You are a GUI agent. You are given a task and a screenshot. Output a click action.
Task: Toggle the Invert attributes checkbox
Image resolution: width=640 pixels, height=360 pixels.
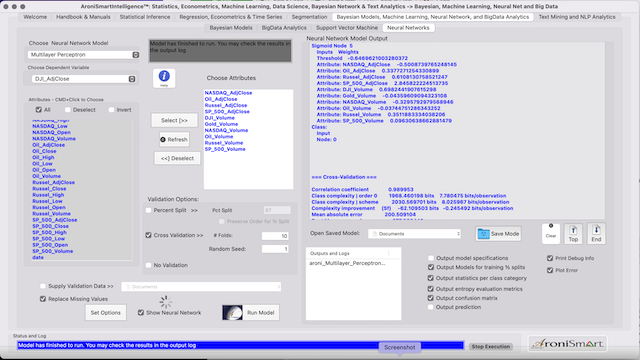(x=111, y=110)
